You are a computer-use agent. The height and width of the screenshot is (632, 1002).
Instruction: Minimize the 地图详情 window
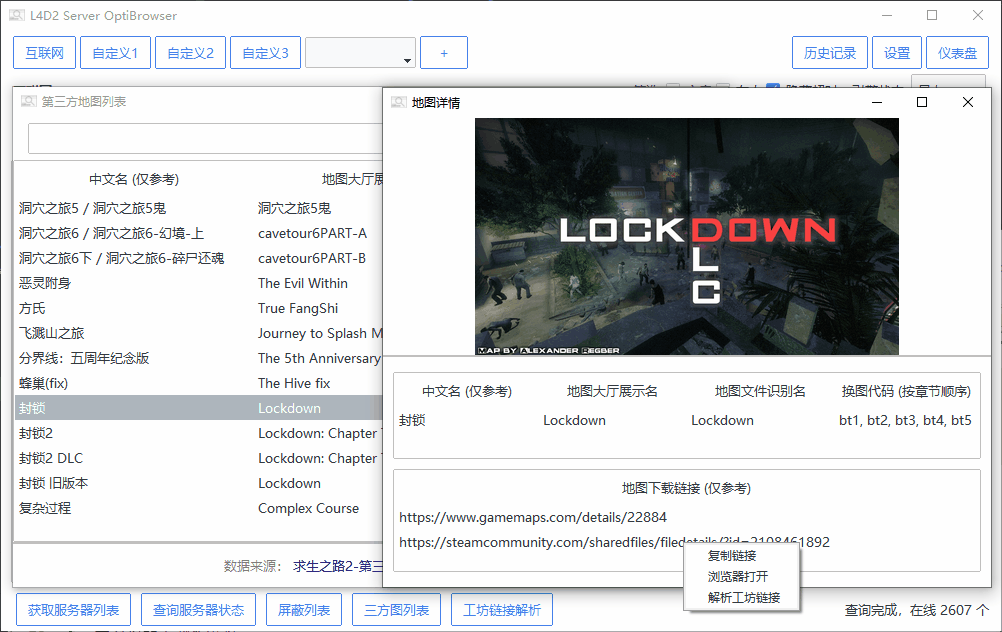[x=877, y=102]
